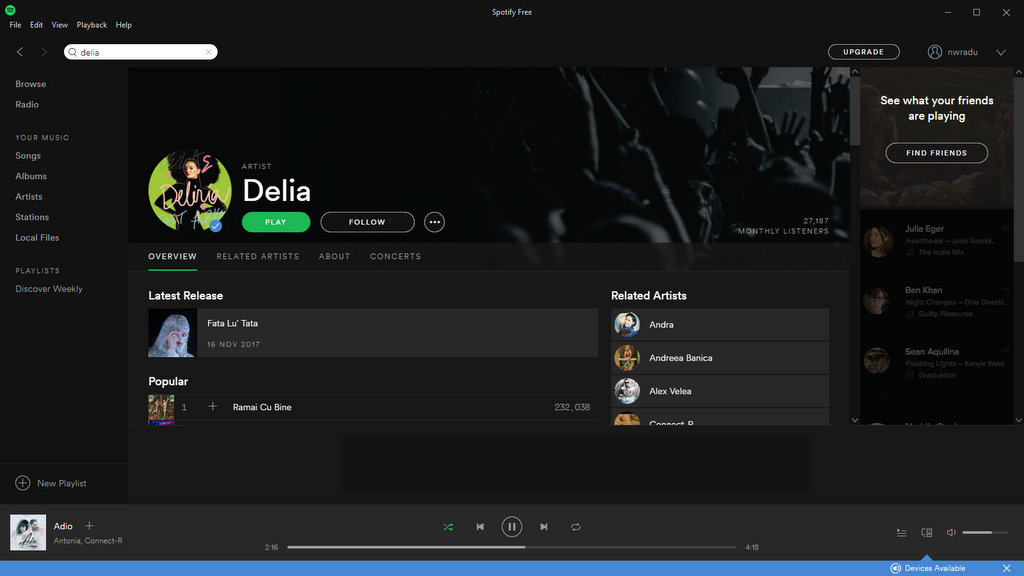Switch to the Related Artists tab
Viewport: 1024px width, 576px height.
click(257, 257)
